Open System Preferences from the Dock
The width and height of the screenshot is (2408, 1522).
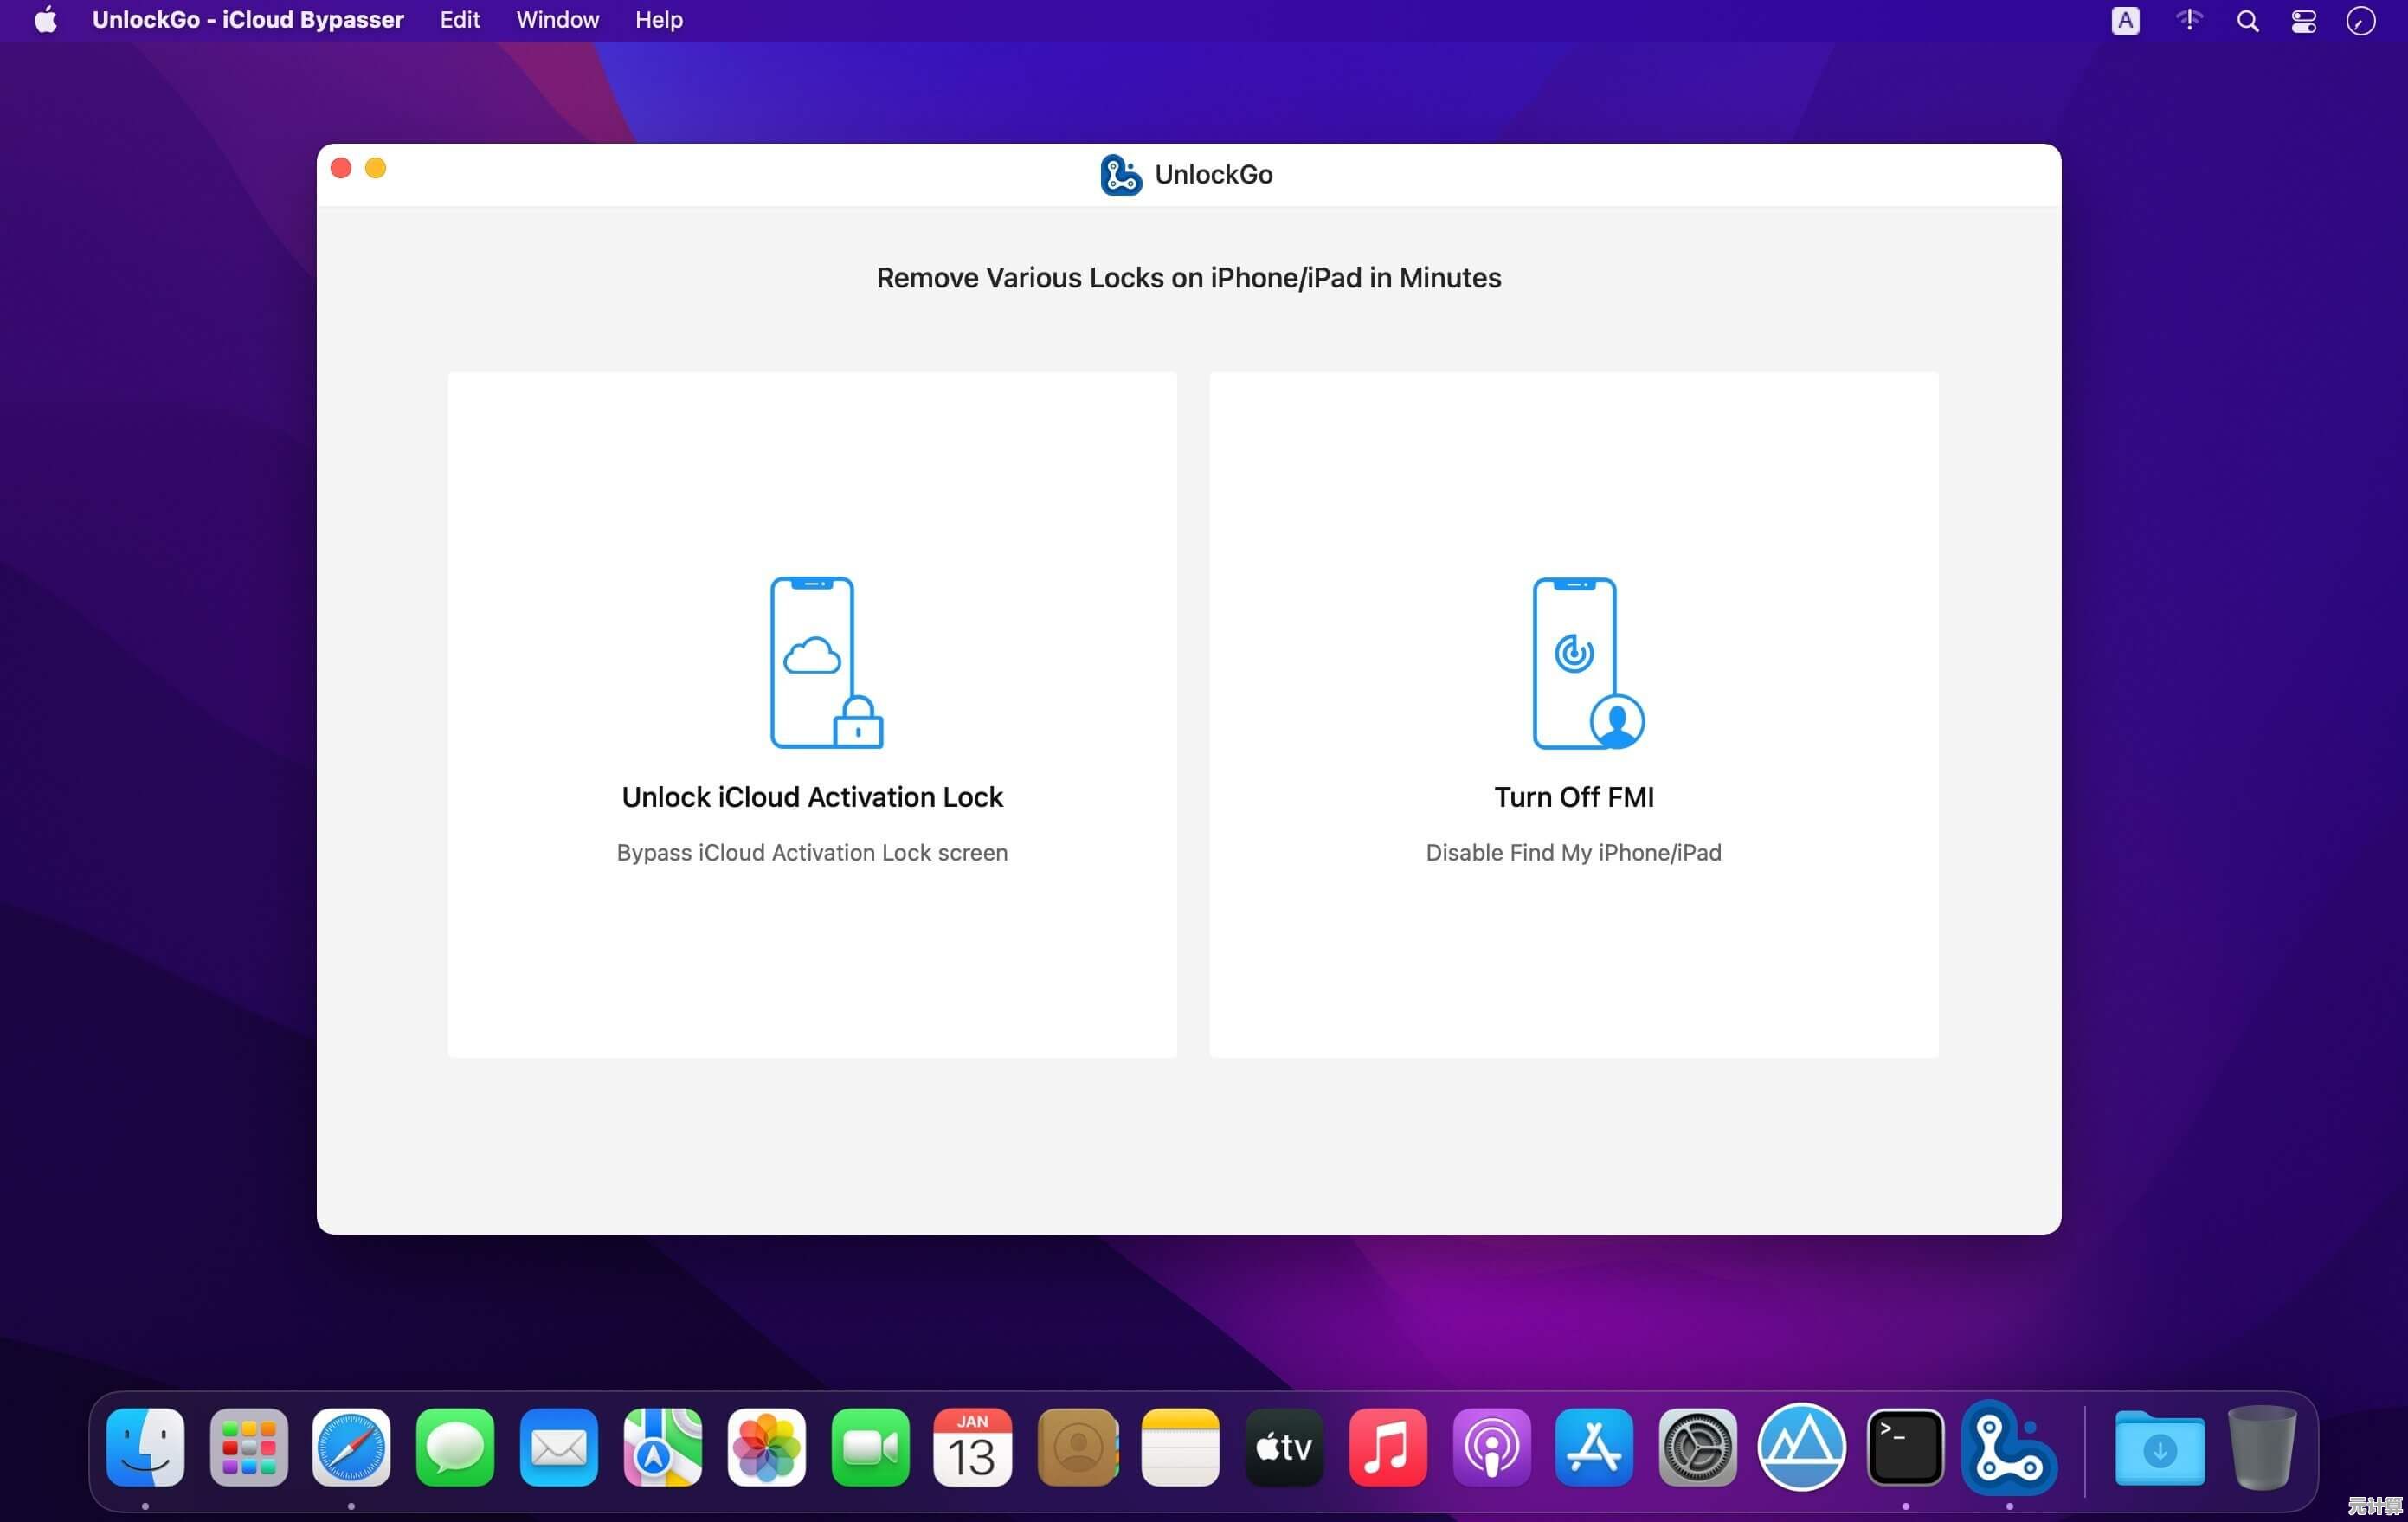point(1698,1447)
